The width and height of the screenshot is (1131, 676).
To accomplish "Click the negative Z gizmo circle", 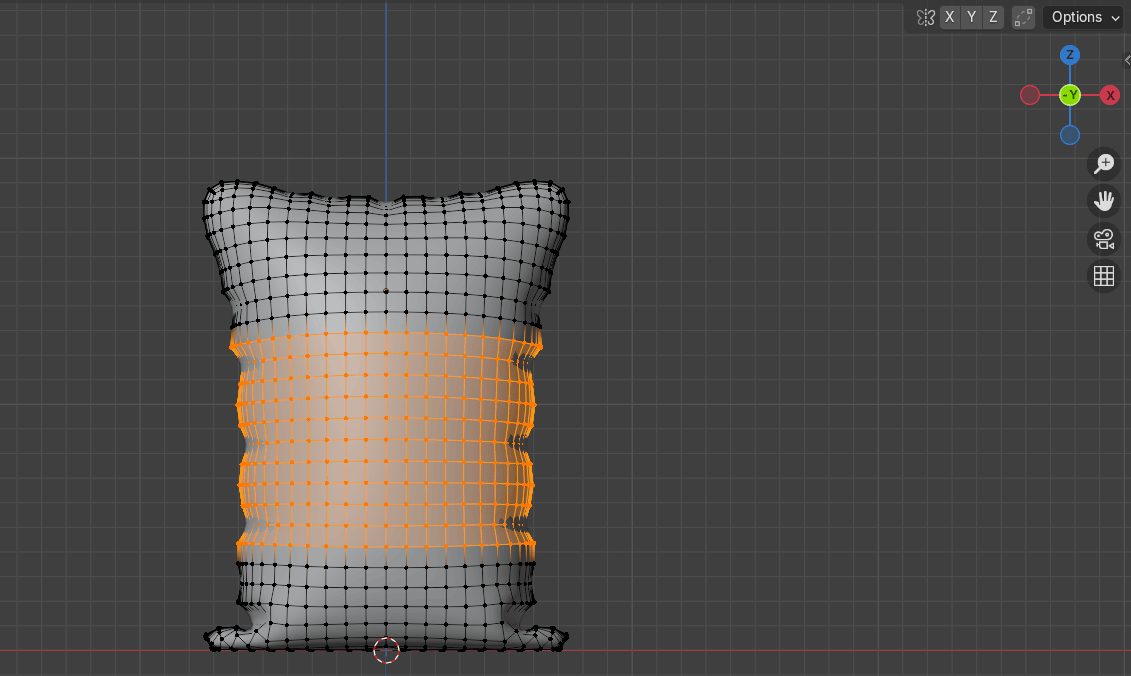I will click(1070, 135).
